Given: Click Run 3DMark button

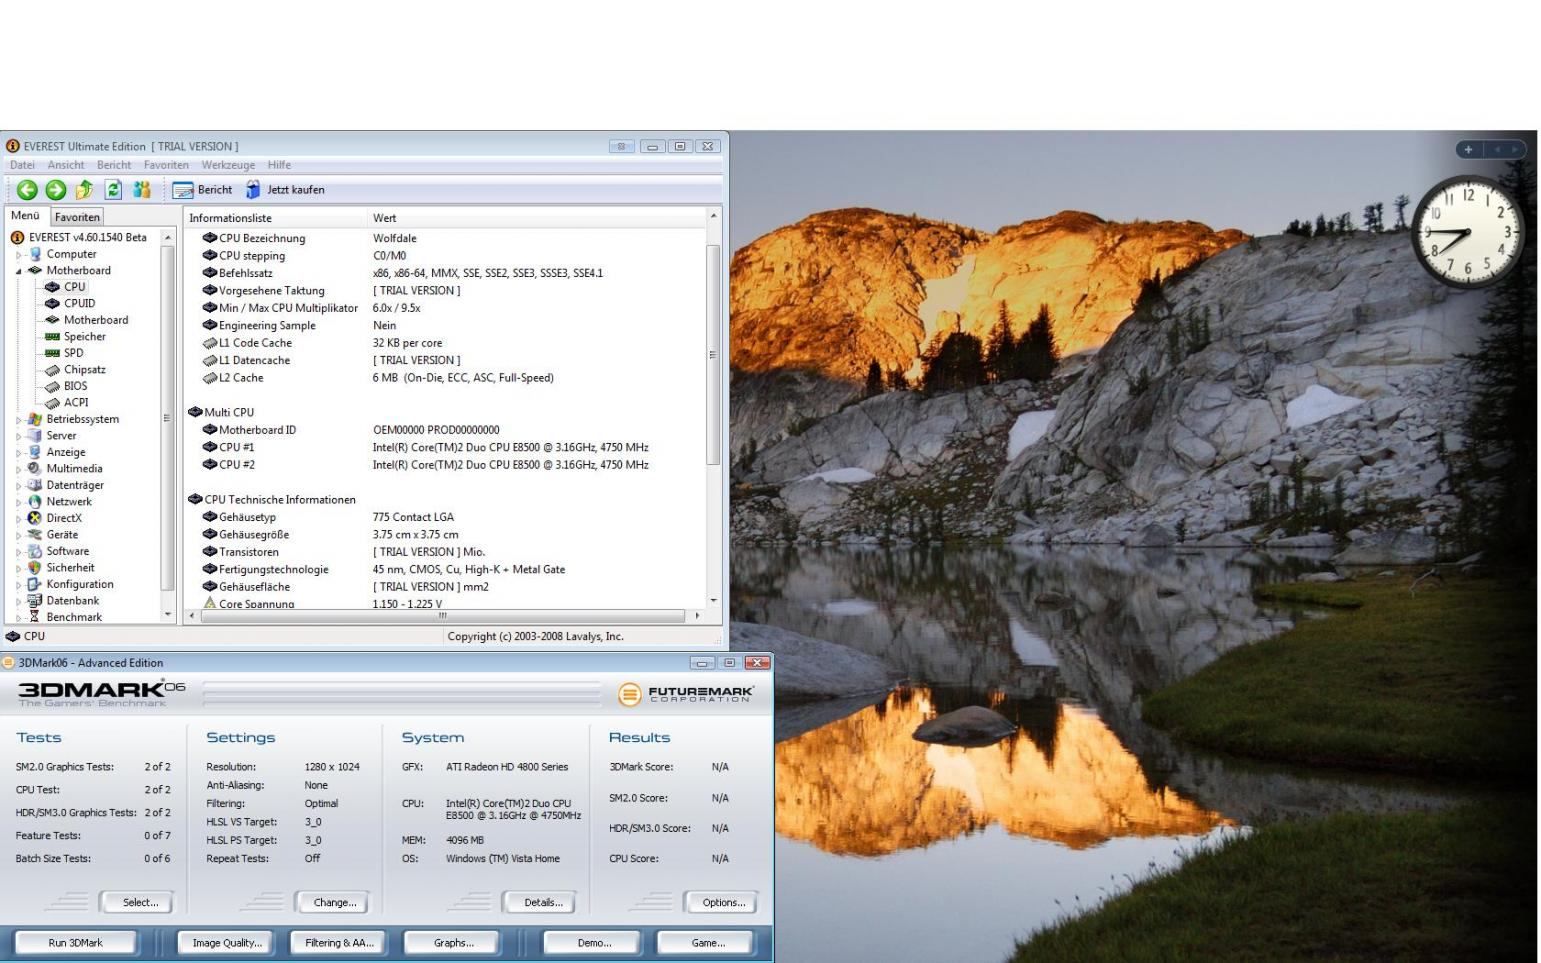Looking at the screenshot, I should coord(76,943).
